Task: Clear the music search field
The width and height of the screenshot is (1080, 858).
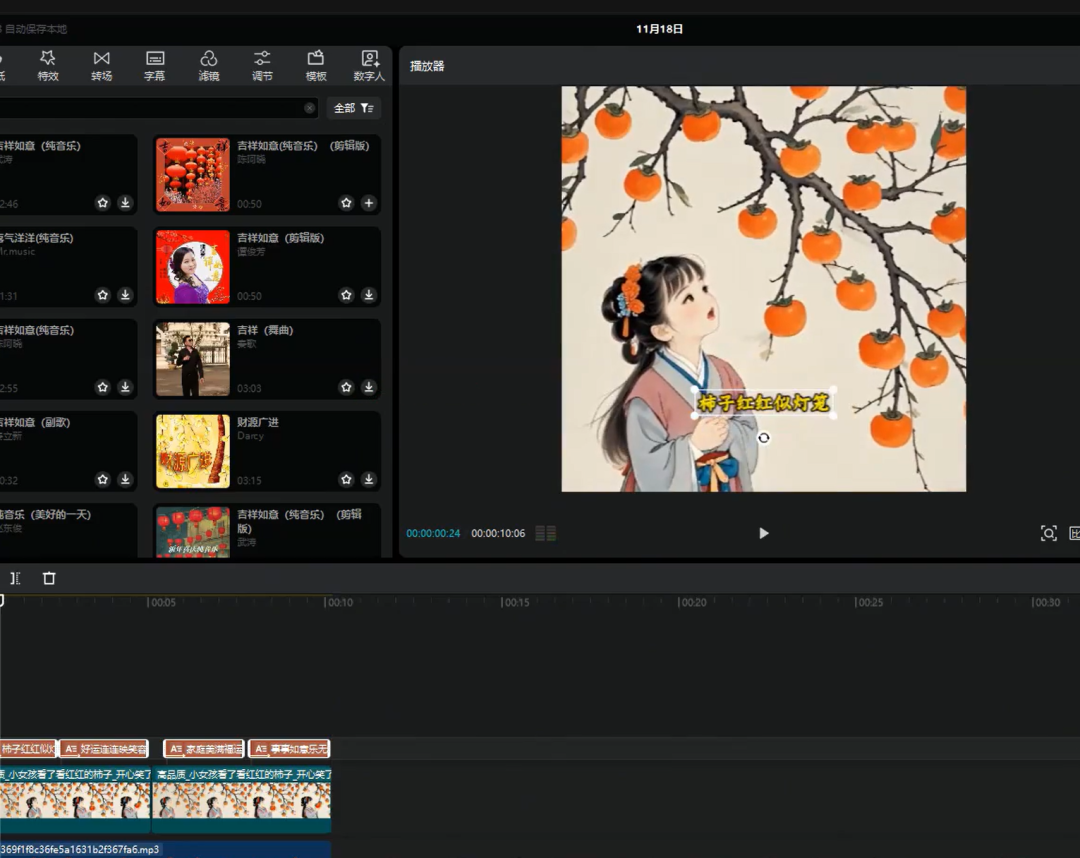Action: [x=309, y=108]
